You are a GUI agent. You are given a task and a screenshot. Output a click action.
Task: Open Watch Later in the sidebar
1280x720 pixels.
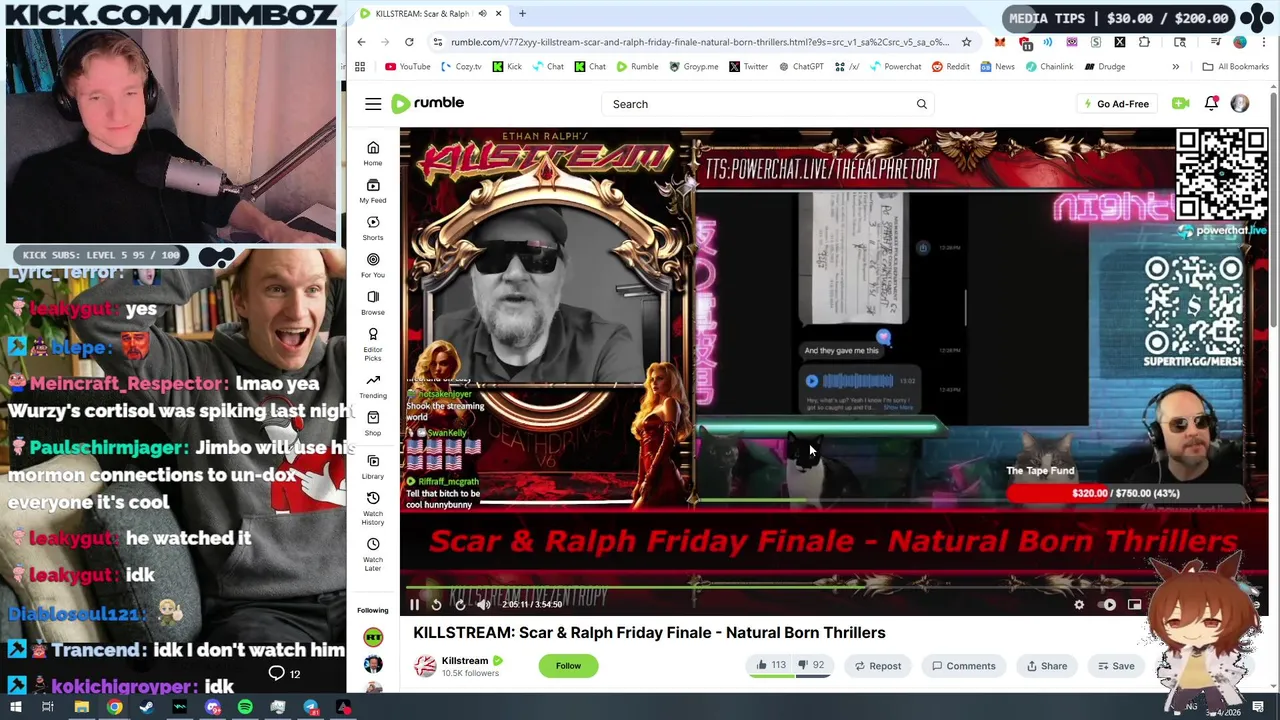373,553
